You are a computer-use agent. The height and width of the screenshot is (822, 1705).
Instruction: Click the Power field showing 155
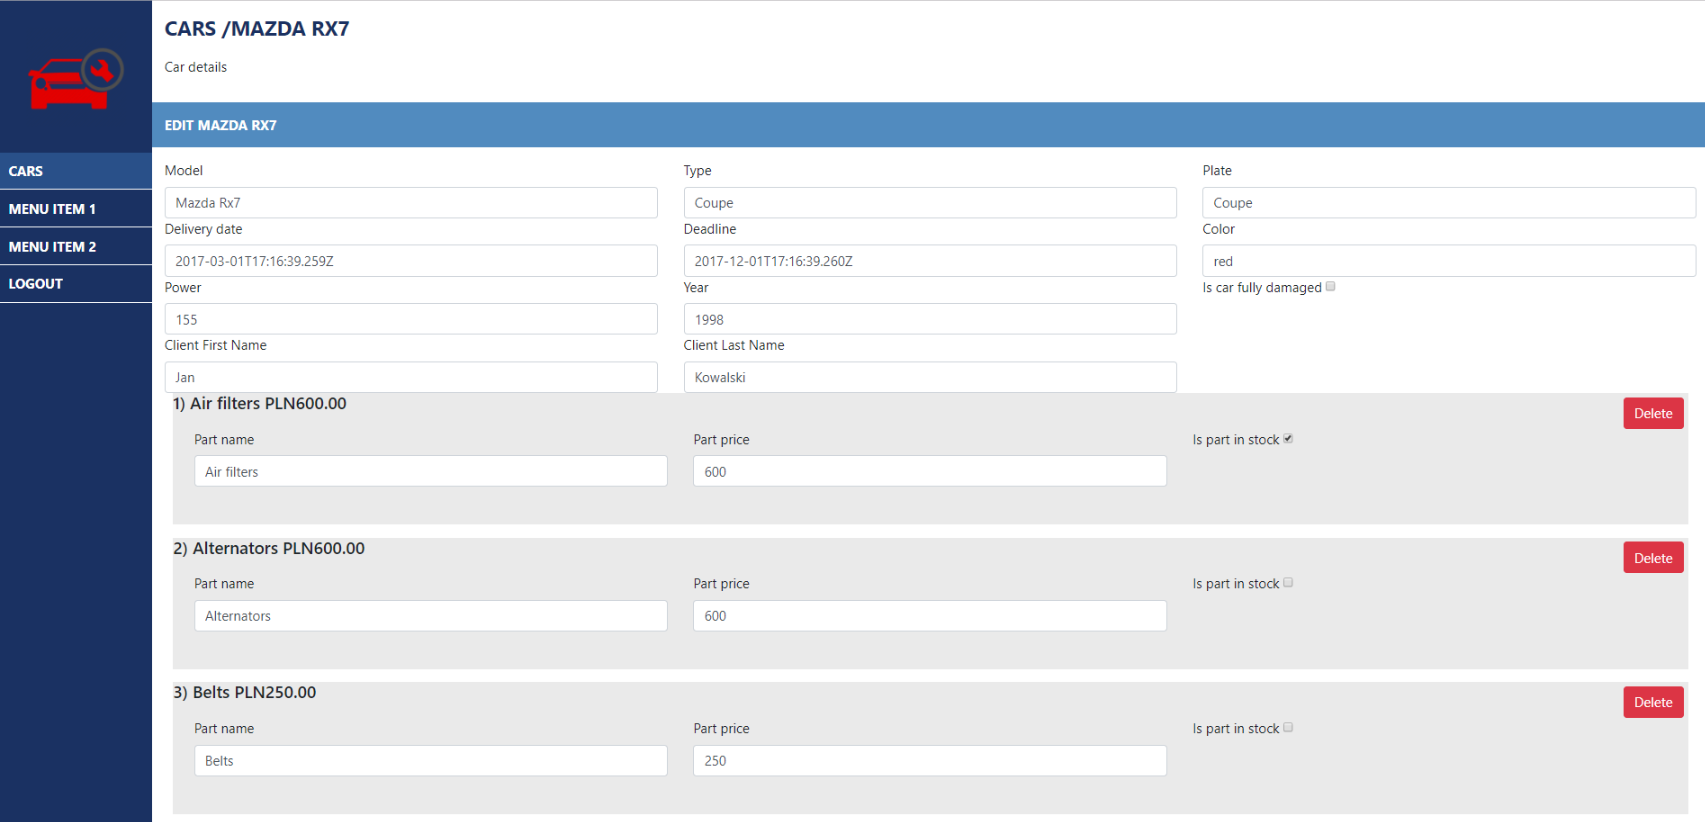point(411,319)
